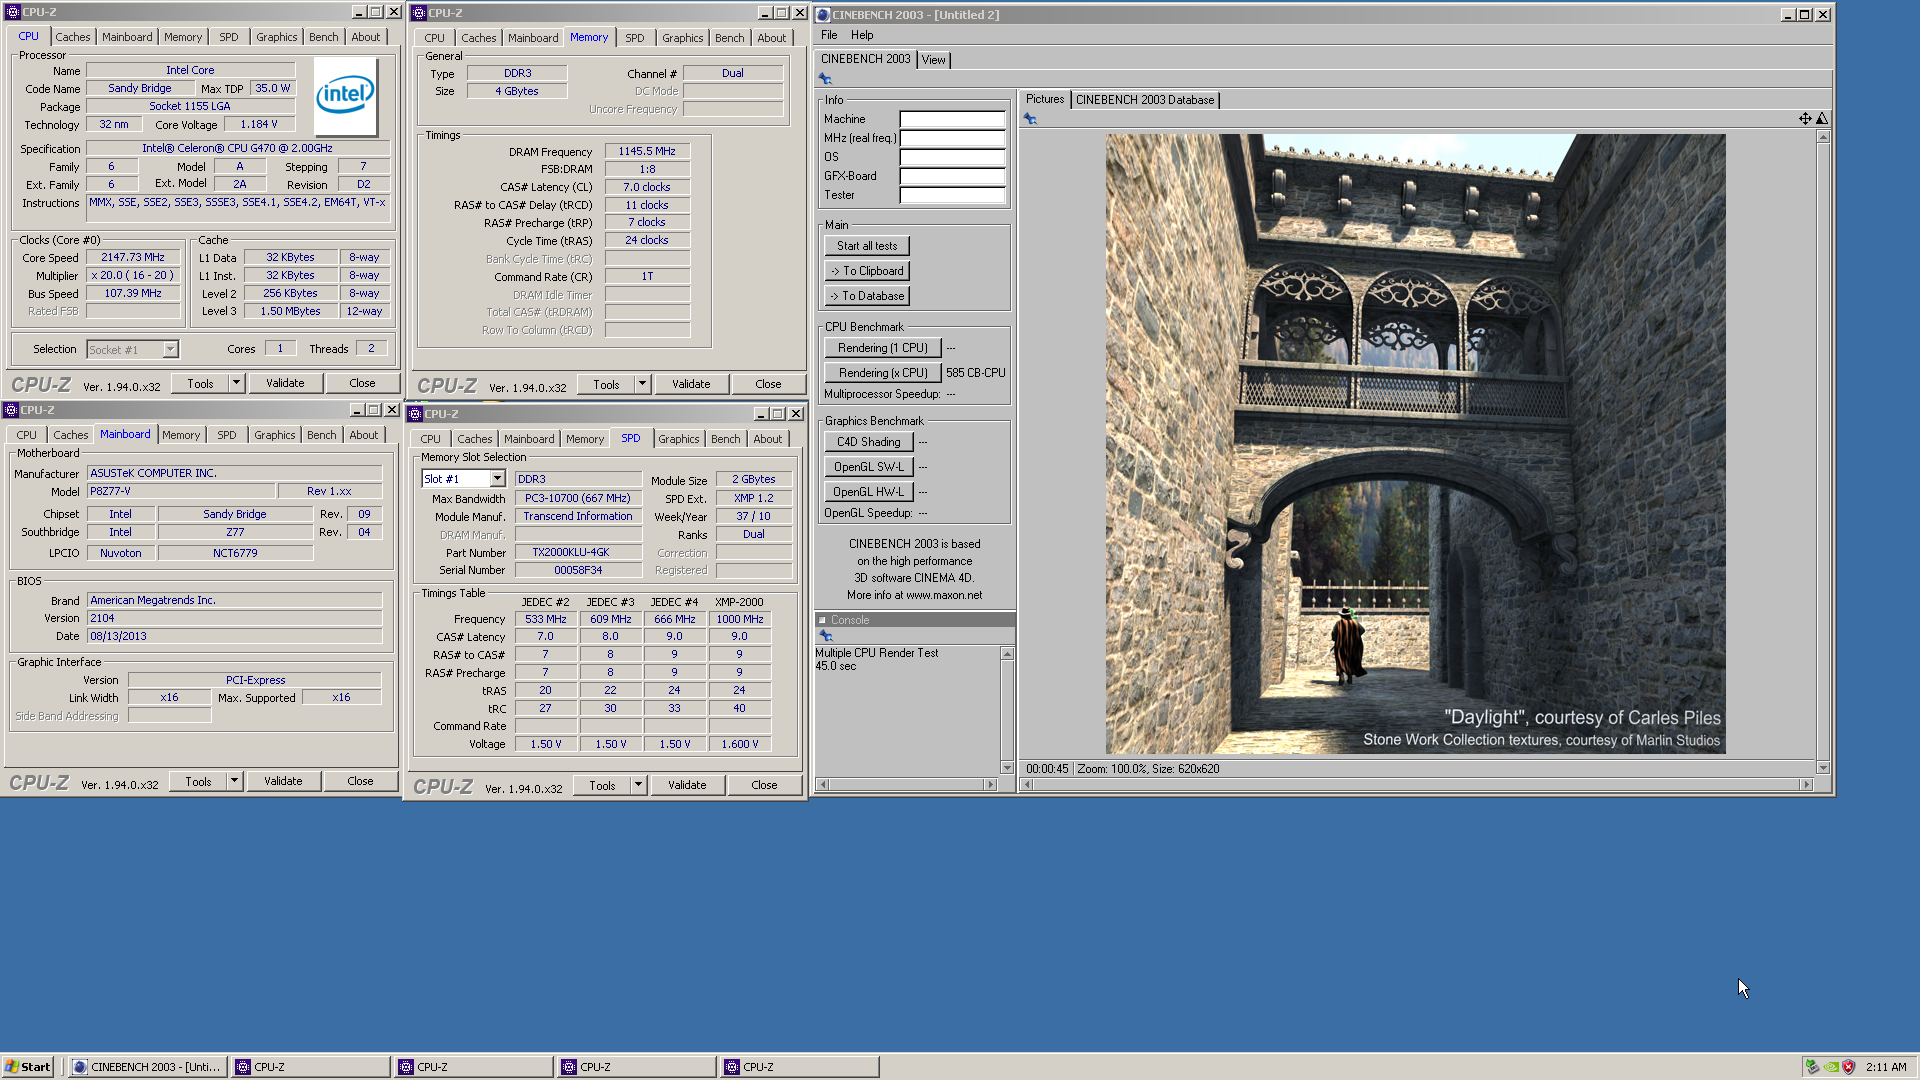1920x1080 pixels.
Task: Click the To Database button
Action: [x=867, y=296]
